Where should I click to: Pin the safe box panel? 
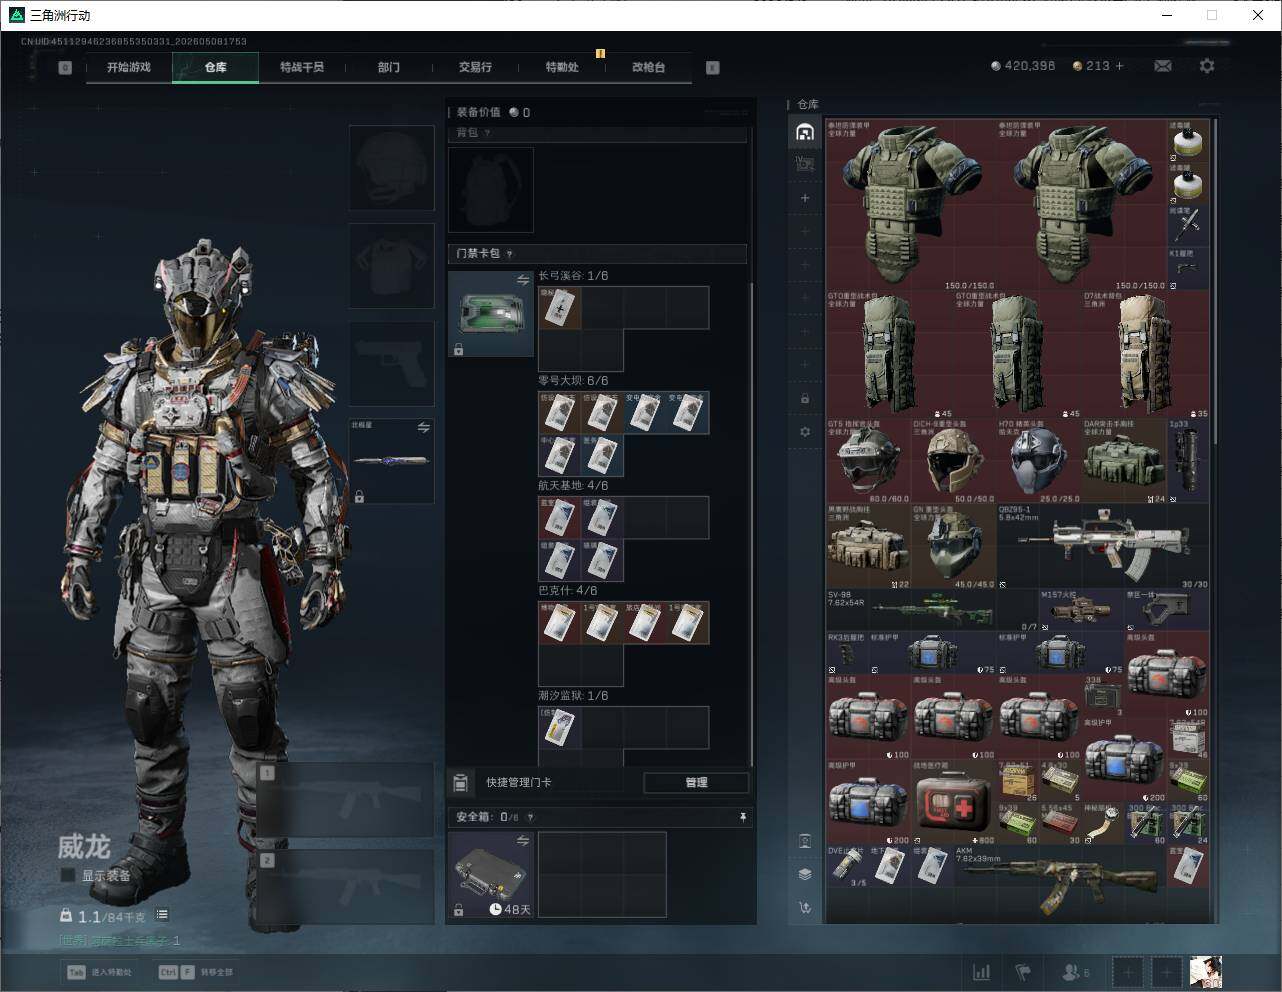[x=742, y=817]
